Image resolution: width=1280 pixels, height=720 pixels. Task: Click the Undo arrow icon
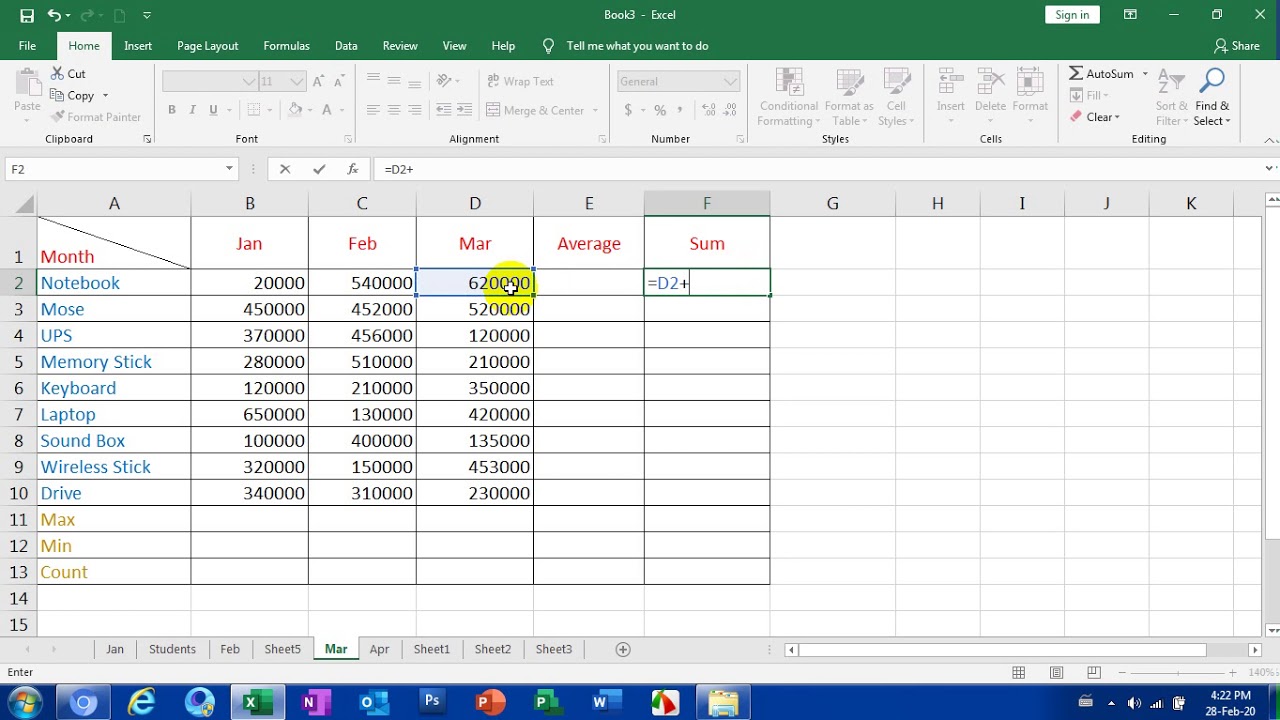click(x=54, y=15)
